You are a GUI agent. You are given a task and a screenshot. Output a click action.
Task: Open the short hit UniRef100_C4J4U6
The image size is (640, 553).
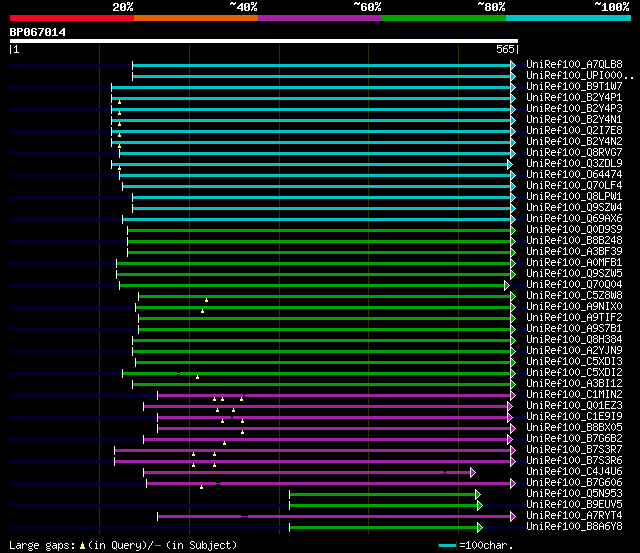pyautogui.click(x=574, y=472)
